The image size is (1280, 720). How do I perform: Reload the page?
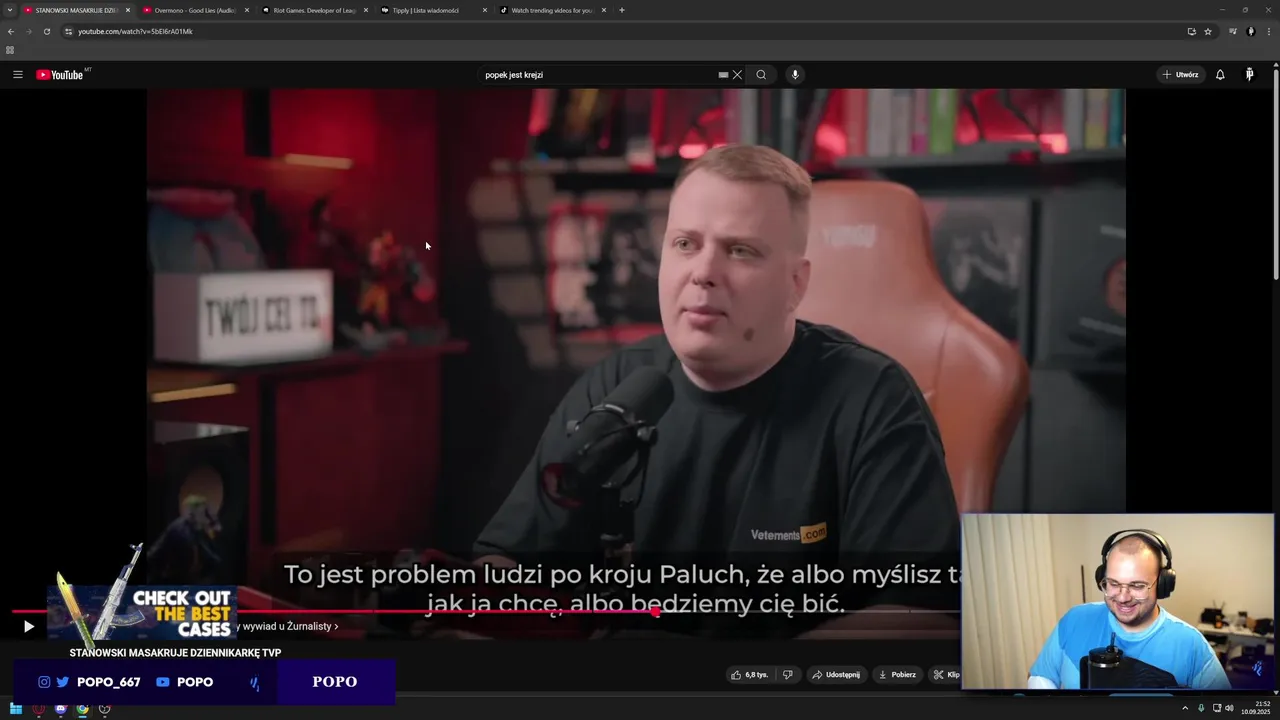[46, 31]
